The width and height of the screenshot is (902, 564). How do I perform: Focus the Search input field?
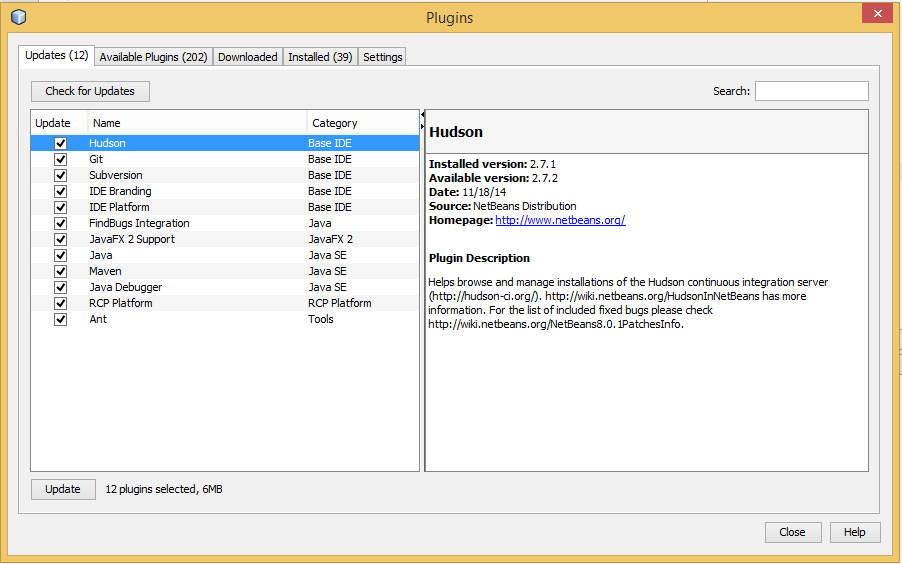[x=811, y=91]
